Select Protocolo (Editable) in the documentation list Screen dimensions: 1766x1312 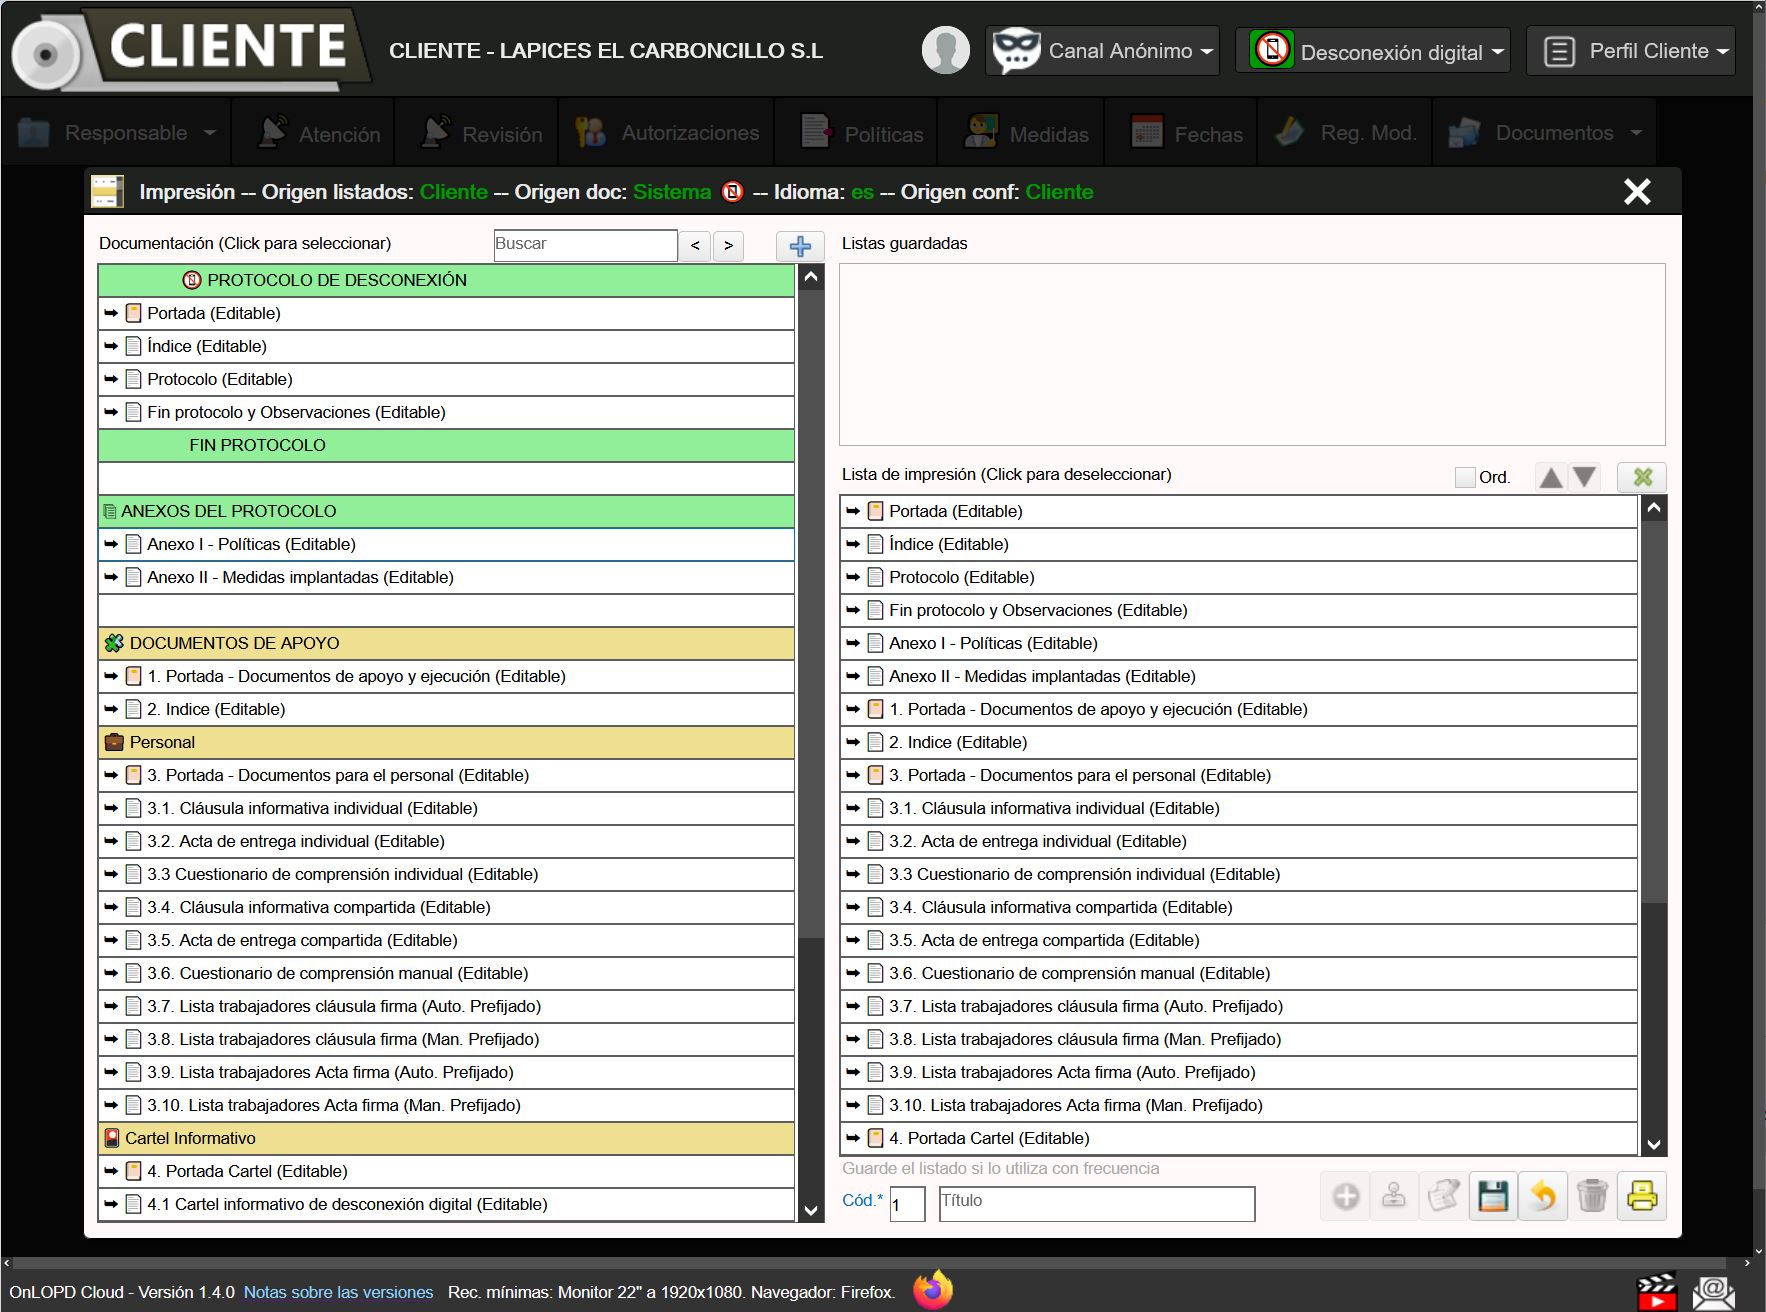point(446,379)
